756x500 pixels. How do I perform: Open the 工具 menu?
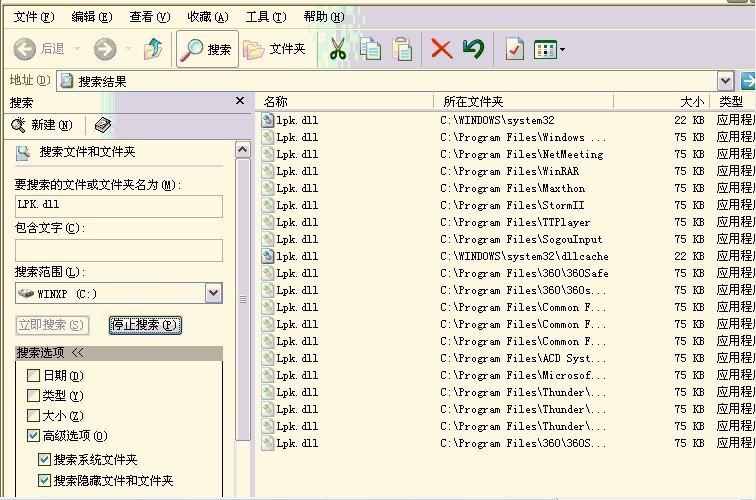pyautogui.click(x=266, y=17)
